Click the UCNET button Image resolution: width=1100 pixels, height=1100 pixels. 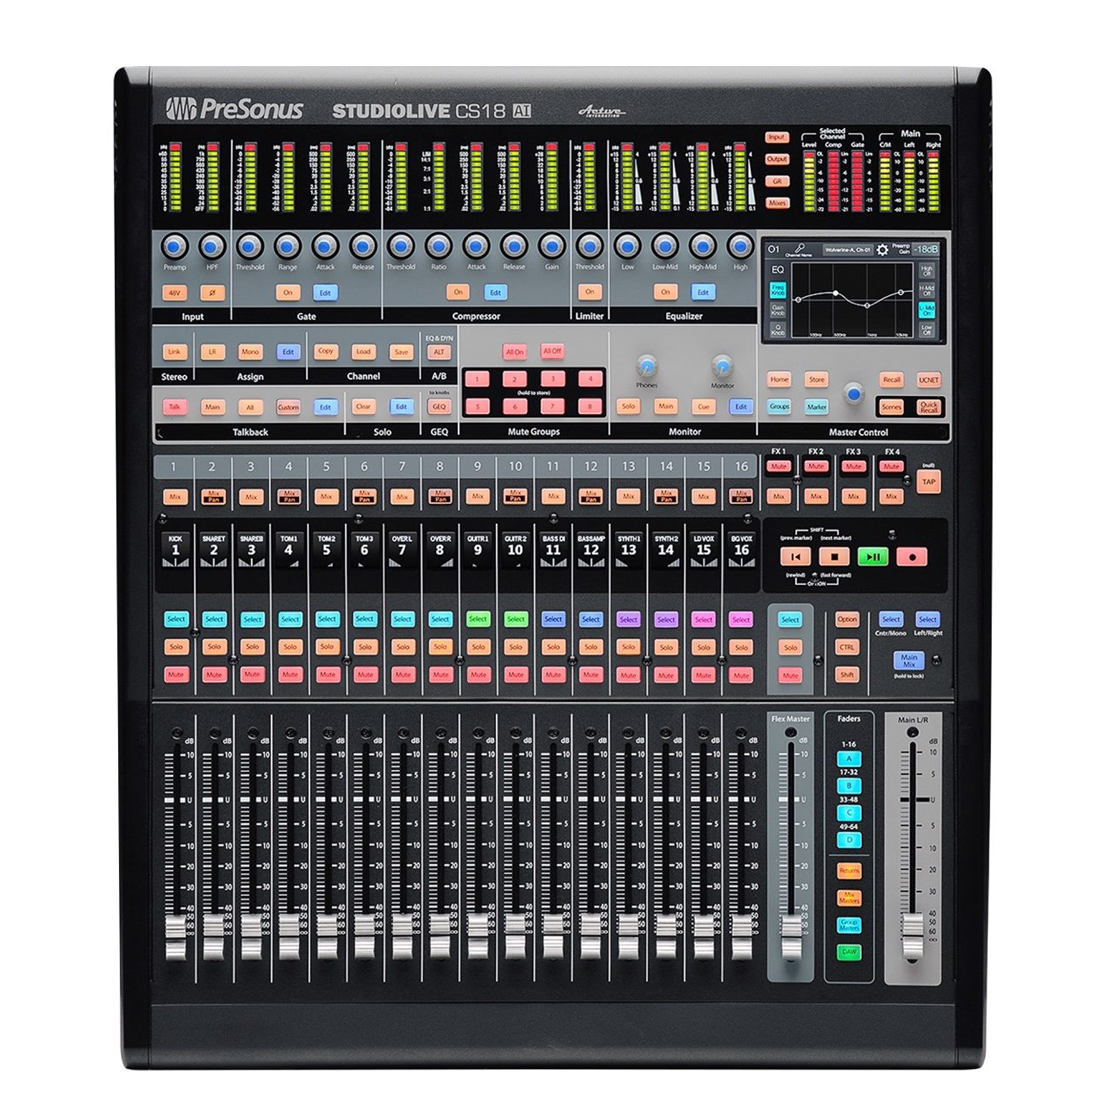[929, 380]
